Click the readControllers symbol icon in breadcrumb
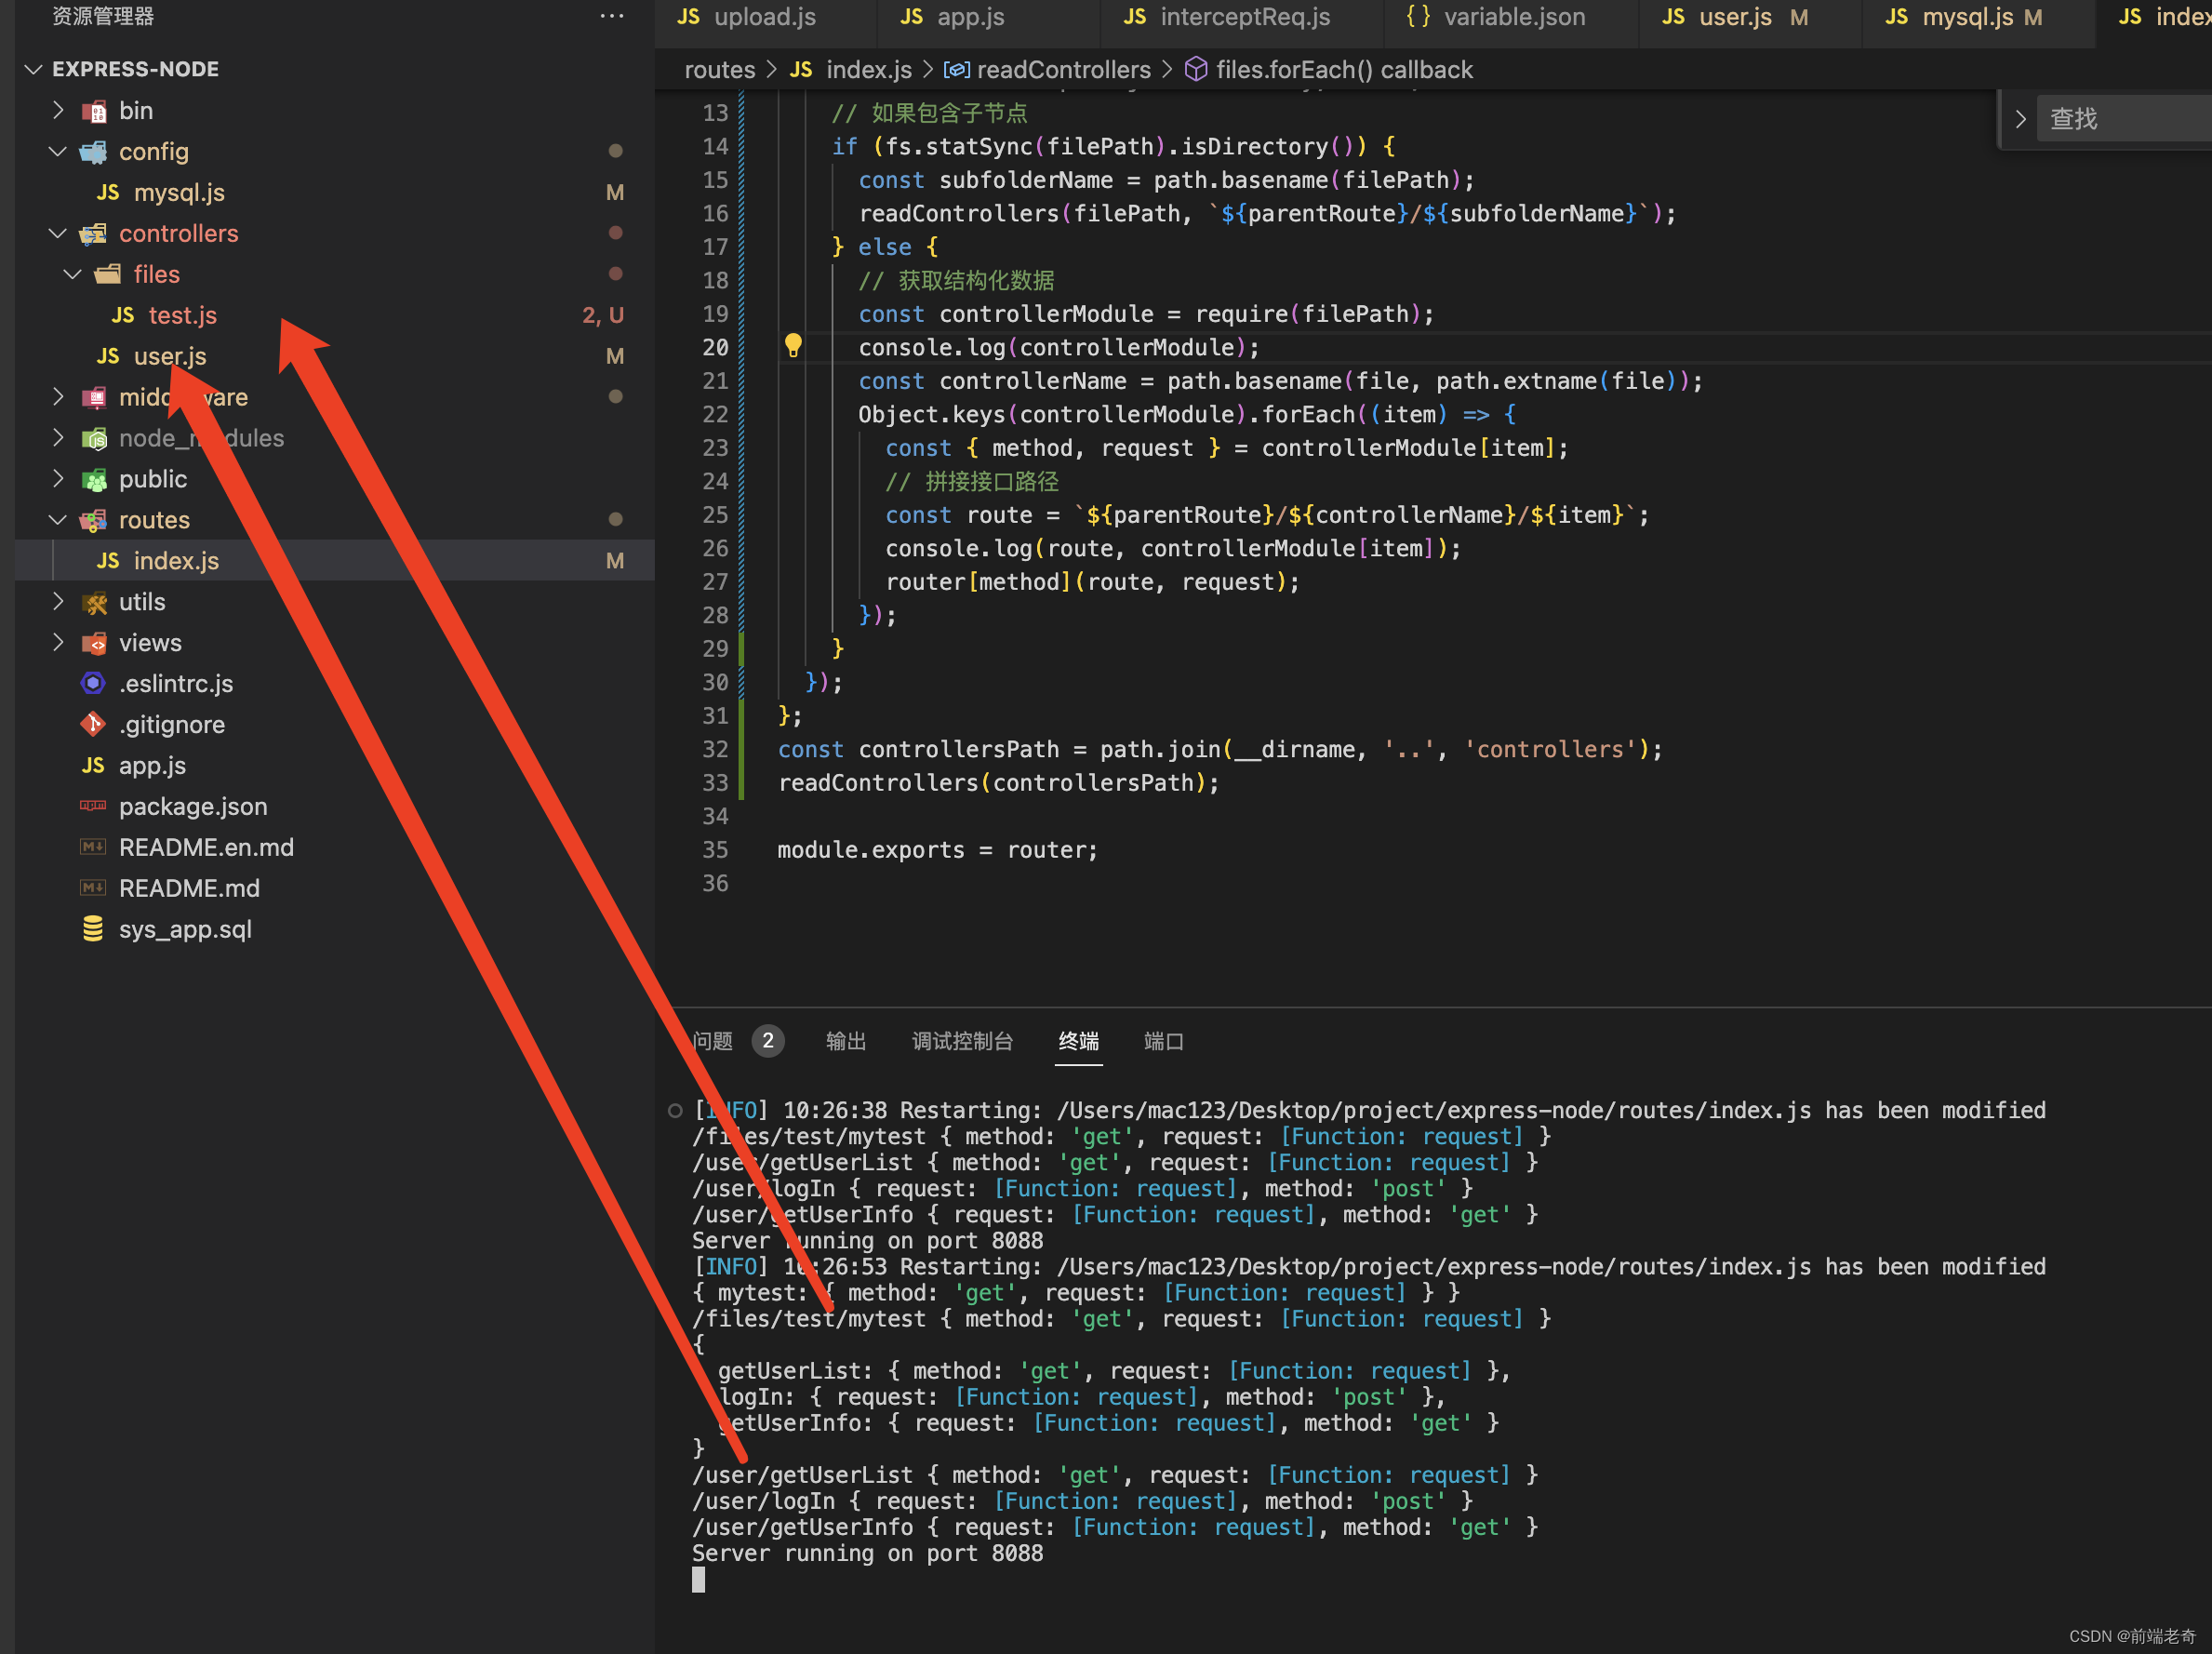The height and width of the screenshot is (1654, 2212). pos(956,70)
